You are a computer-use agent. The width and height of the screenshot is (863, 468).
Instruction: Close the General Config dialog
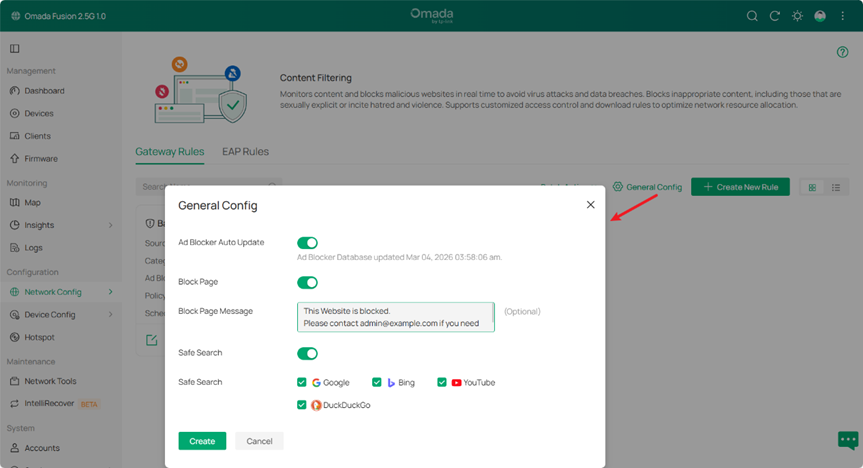(x=590, y=205)
